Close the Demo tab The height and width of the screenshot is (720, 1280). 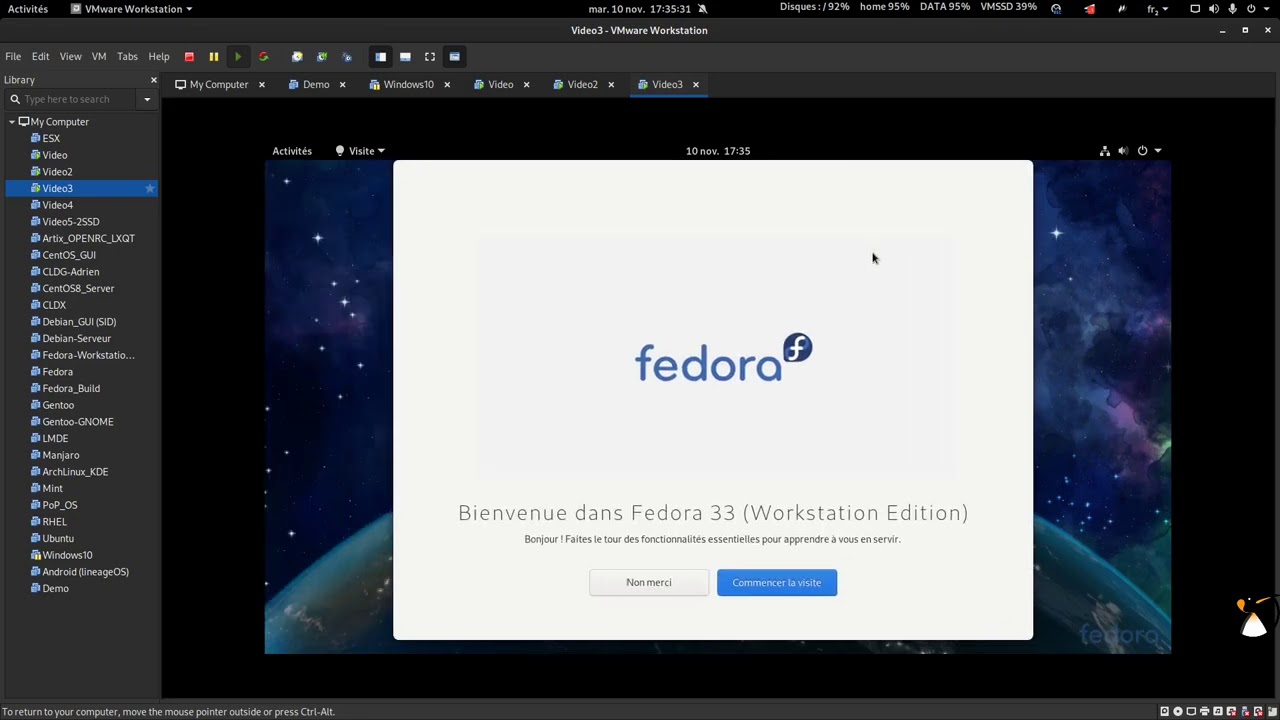[x=342, y=85]
